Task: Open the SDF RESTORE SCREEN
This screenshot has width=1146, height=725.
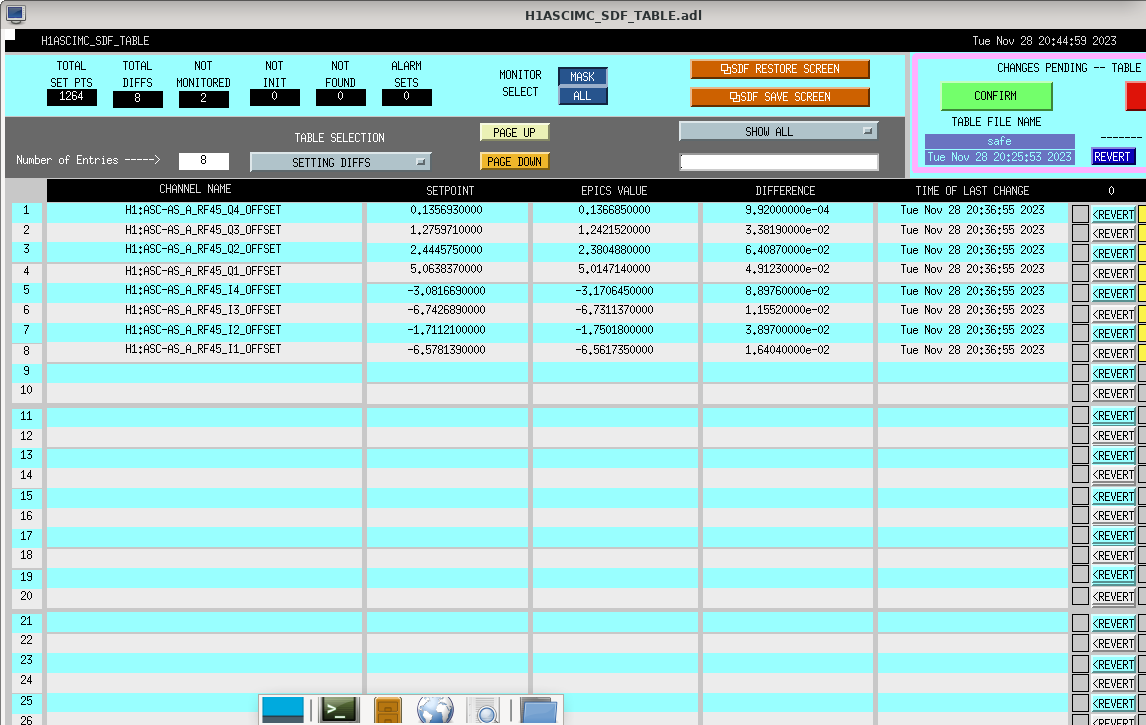Action: [x=780, y=69]
